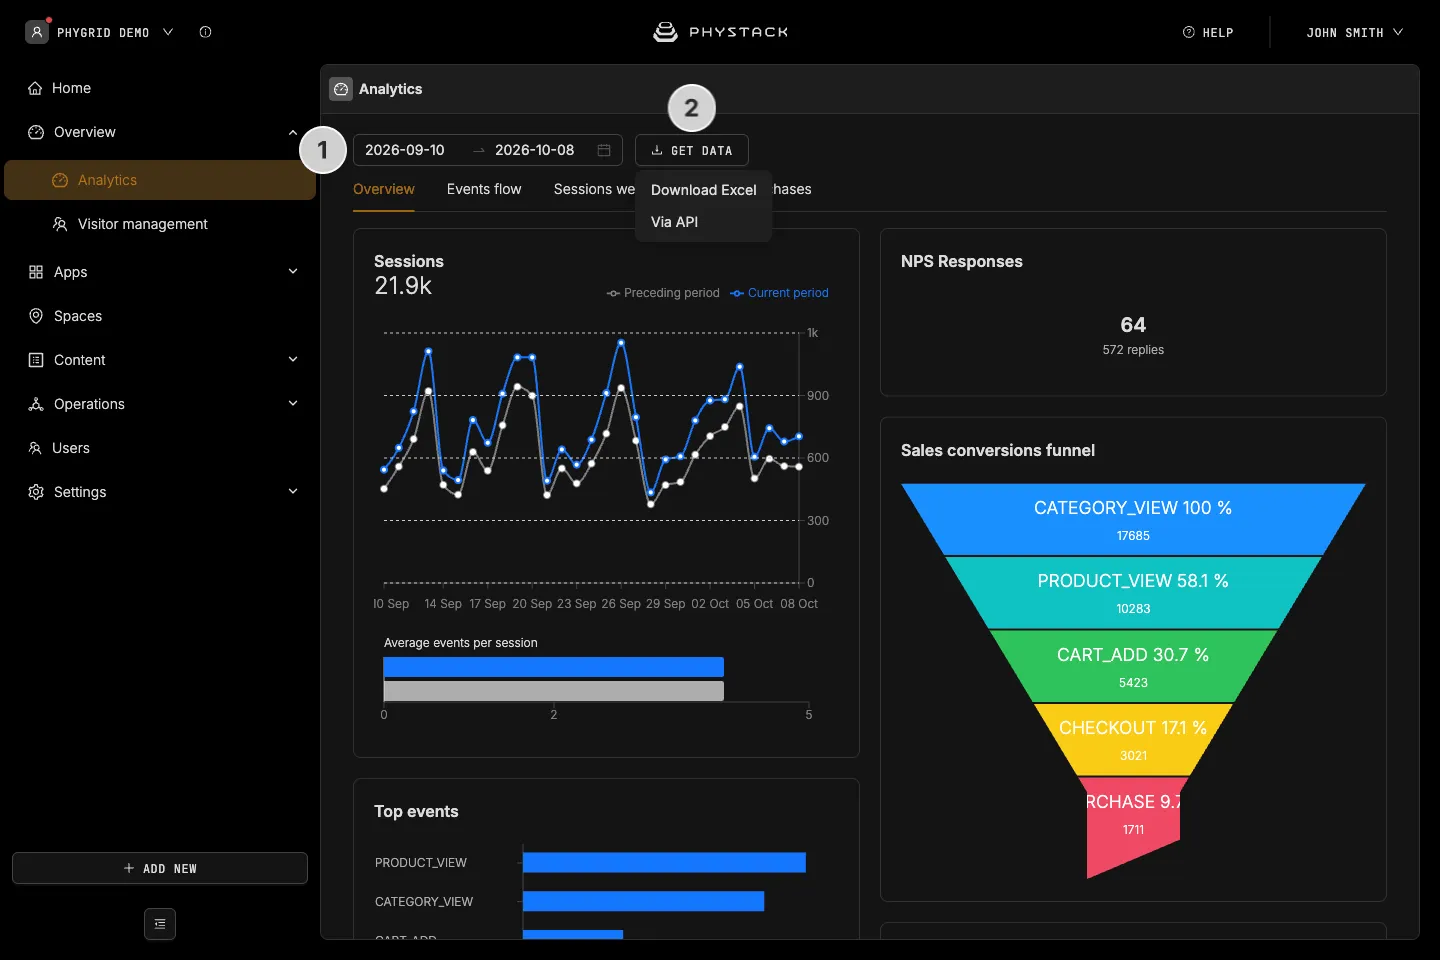Collapse the Overview sidebar section
The image size is (1440, 960).
click(293, 132)
